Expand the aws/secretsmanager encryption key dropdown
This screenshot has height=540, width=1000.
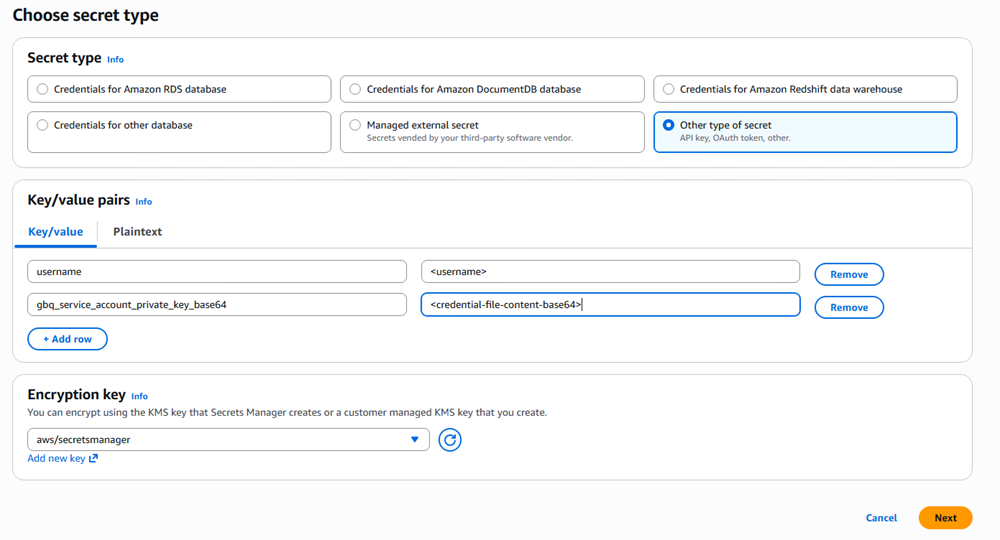pos(228,440)
